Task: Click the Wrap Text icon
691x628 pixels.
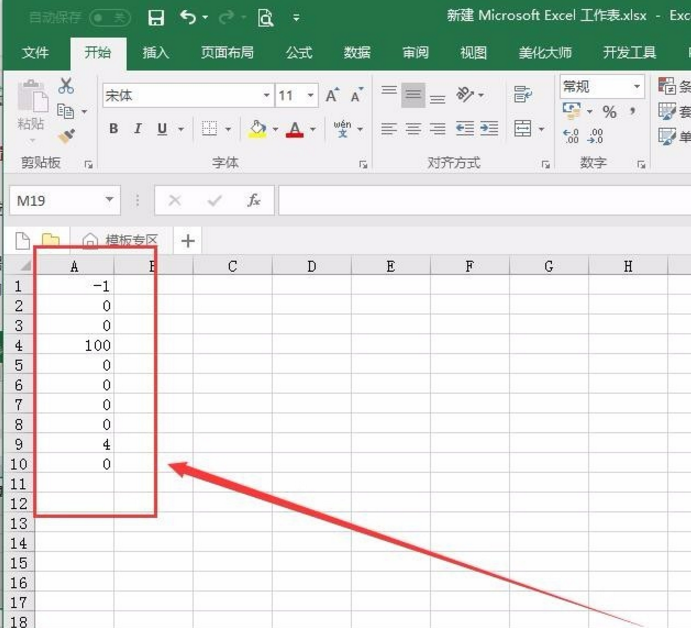Action: pyautogui.click(x=523, y=94)
